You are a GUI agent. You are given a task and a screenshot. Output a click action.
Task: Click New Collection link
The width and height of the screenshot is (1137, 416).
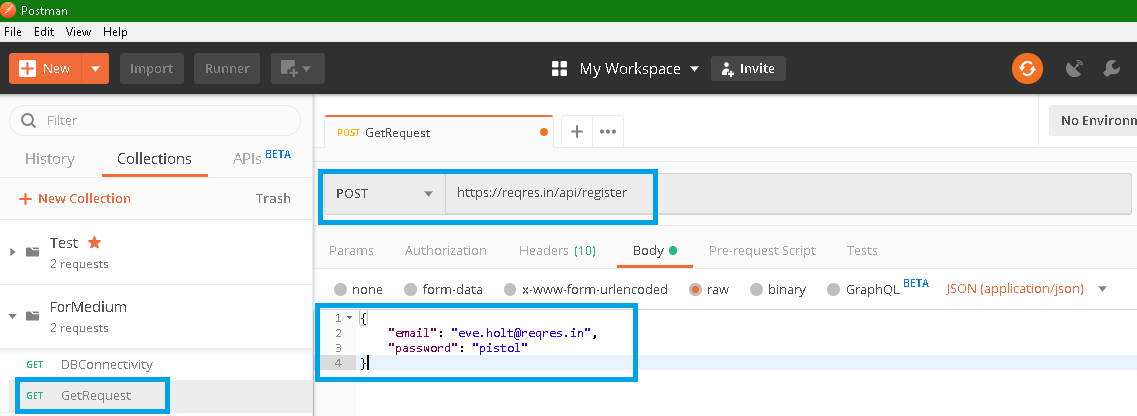click(x=75, y=199)
